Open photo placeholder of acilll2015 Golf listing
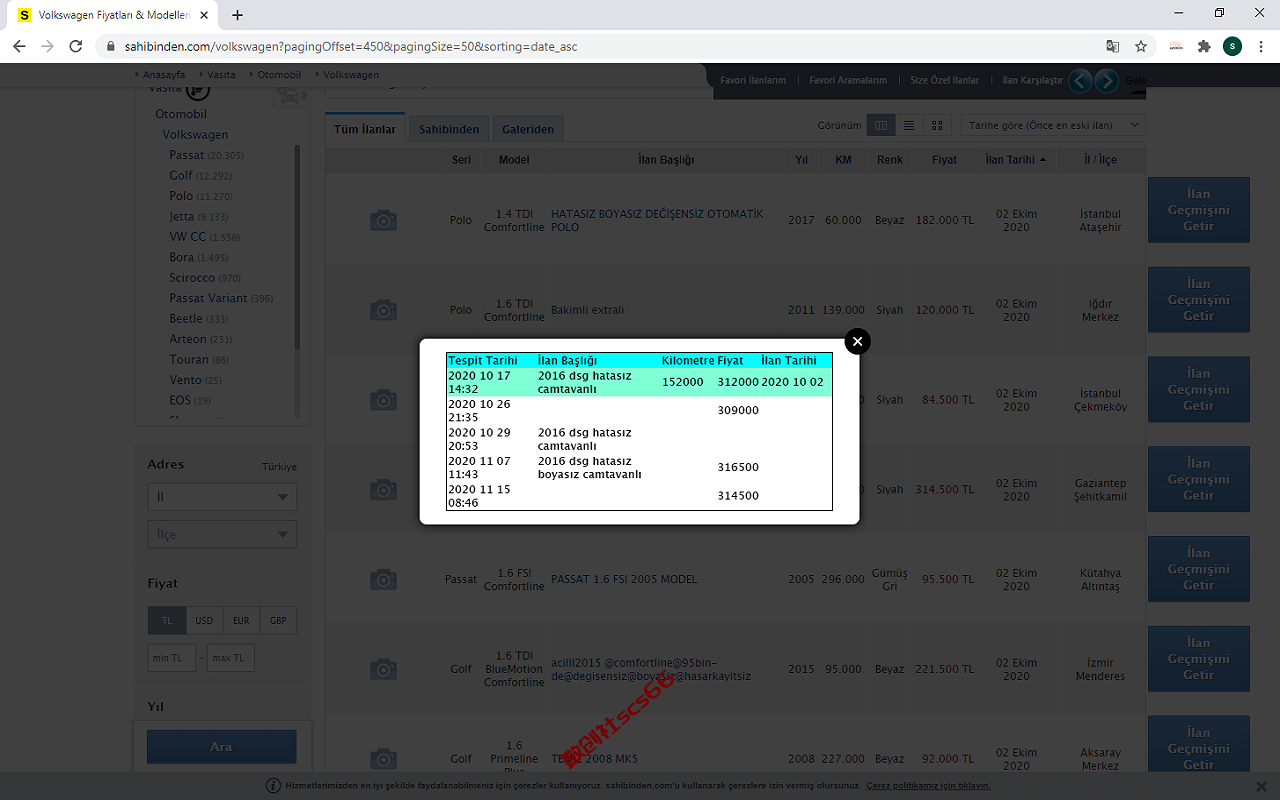 383,669
